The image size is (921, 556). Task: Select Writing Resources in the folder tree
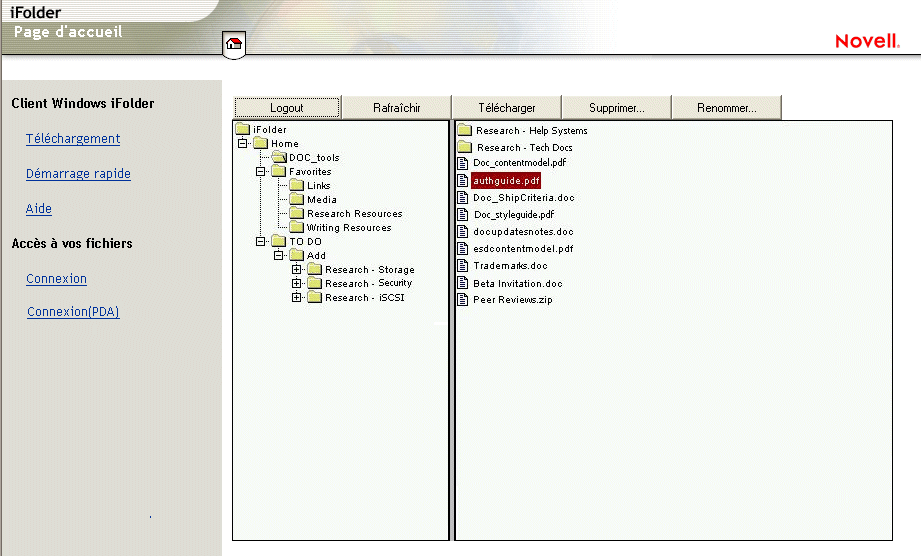pos(348,228)
